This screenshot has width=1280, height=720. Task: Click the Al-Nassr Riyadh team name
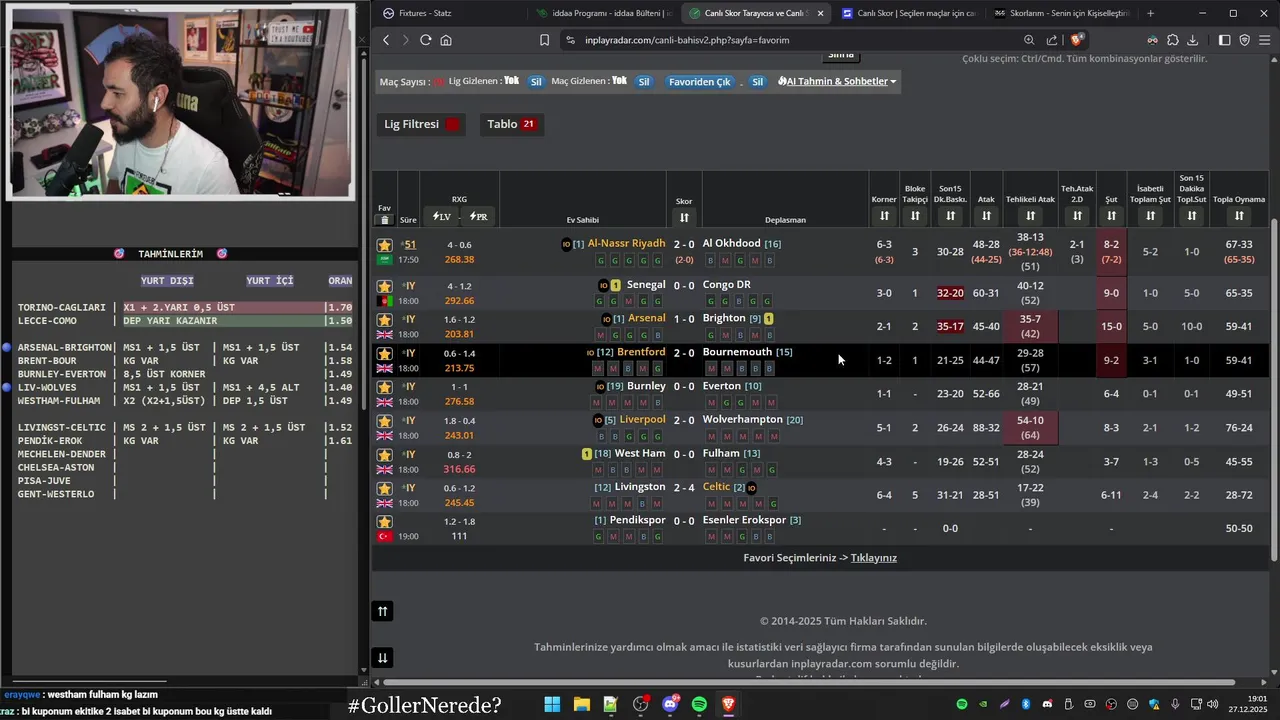tap(626, 243)
